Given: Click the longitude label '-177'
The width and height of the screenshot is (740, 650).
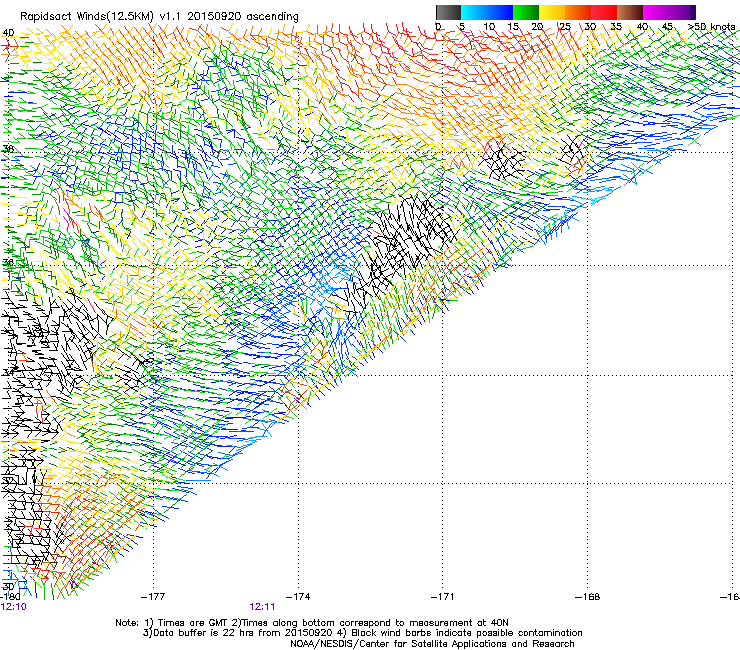Looking at the screenshot, I should (153, 597).
